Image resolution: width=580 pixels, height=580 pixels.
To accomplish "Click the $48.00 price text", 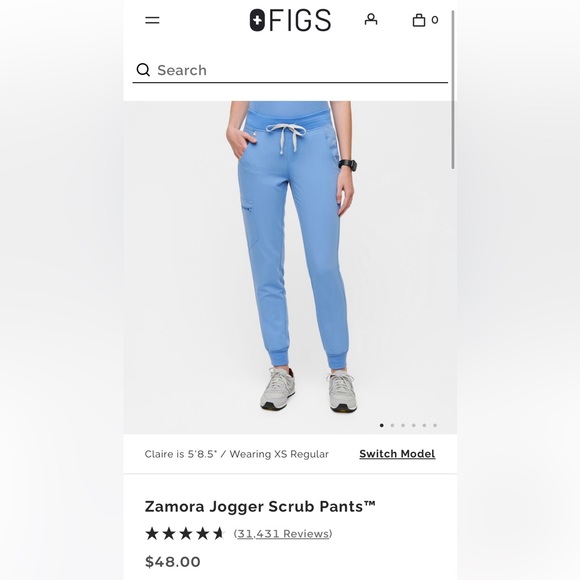I will point(173,562).
